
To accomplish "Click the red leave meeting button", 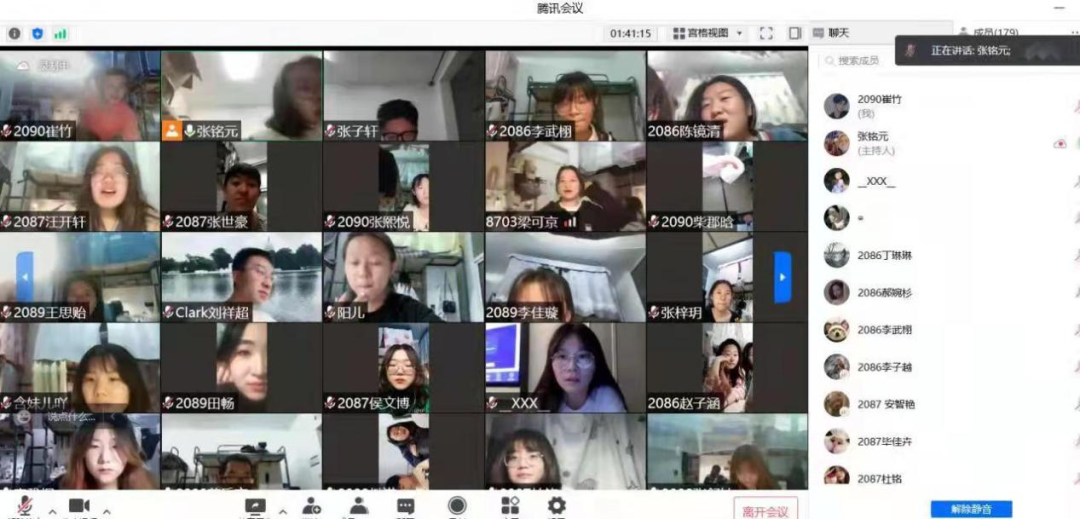I will point(765,510).
